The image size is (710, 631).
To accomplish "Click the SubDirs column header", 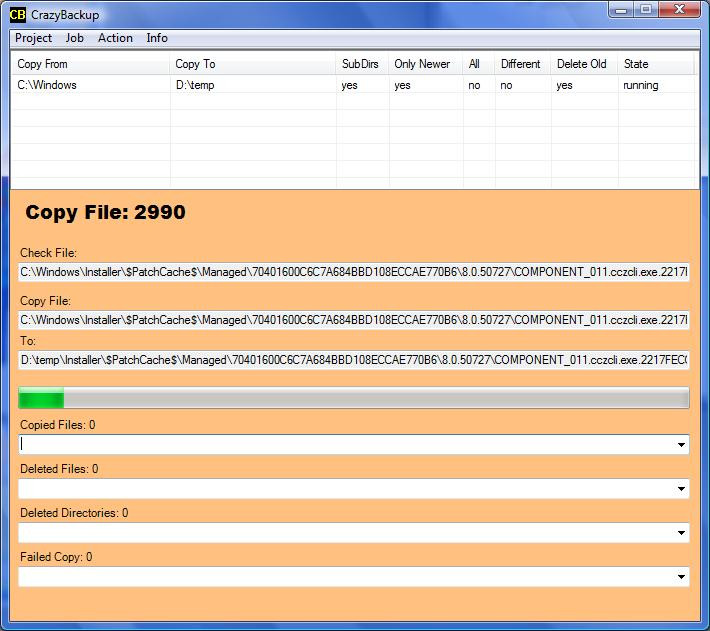I will [x=362, y=64].
